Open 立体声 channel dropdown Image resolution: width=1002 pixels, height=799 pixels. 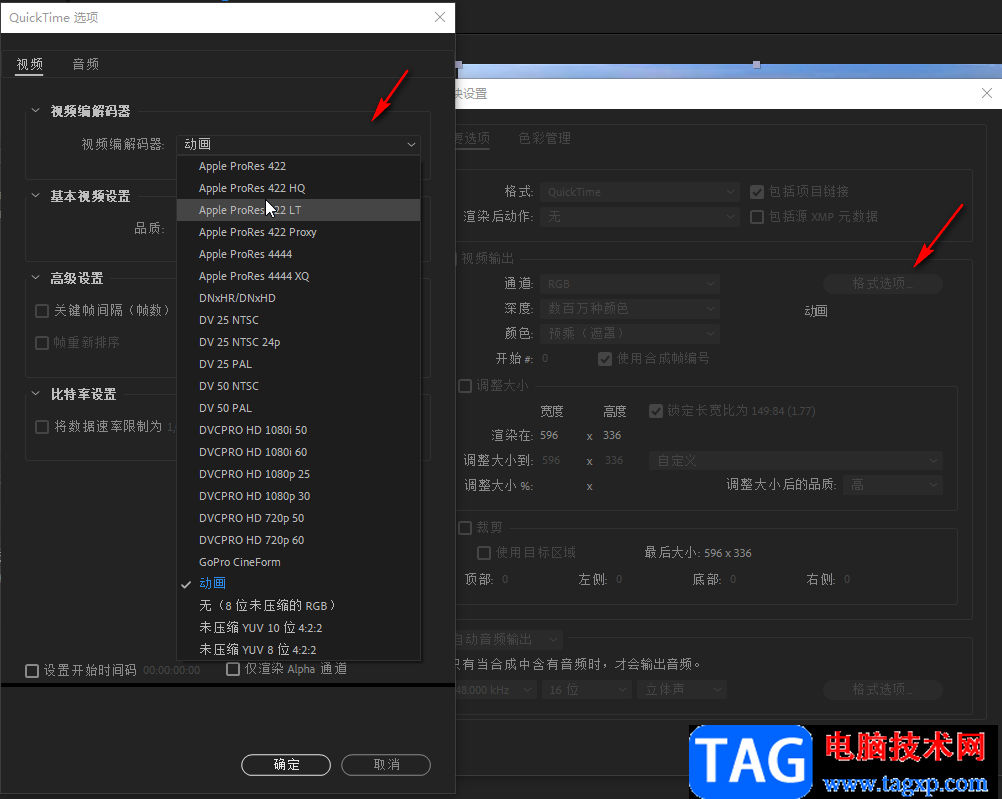pos(682,690)
